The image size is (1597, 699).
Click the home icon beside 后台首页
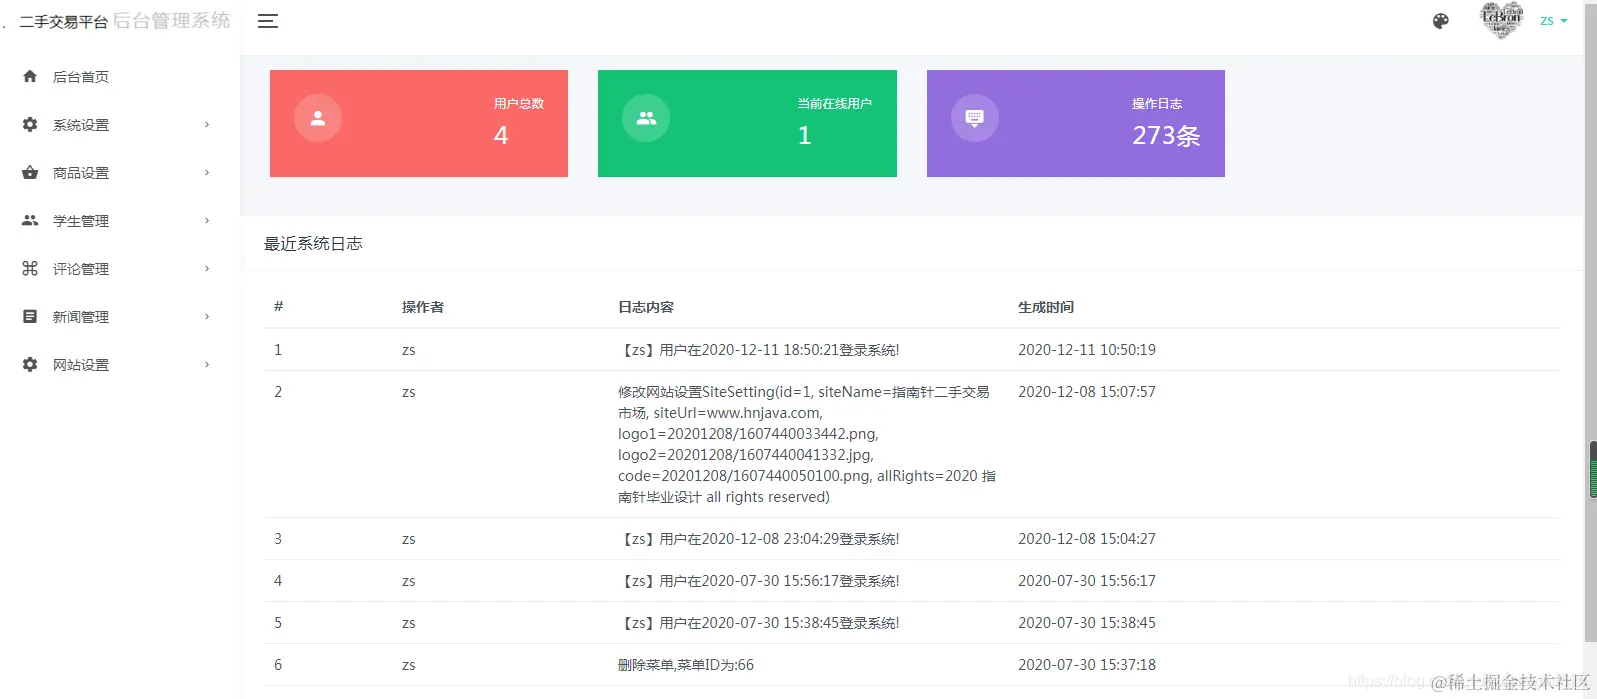click(x=30, y=76)
